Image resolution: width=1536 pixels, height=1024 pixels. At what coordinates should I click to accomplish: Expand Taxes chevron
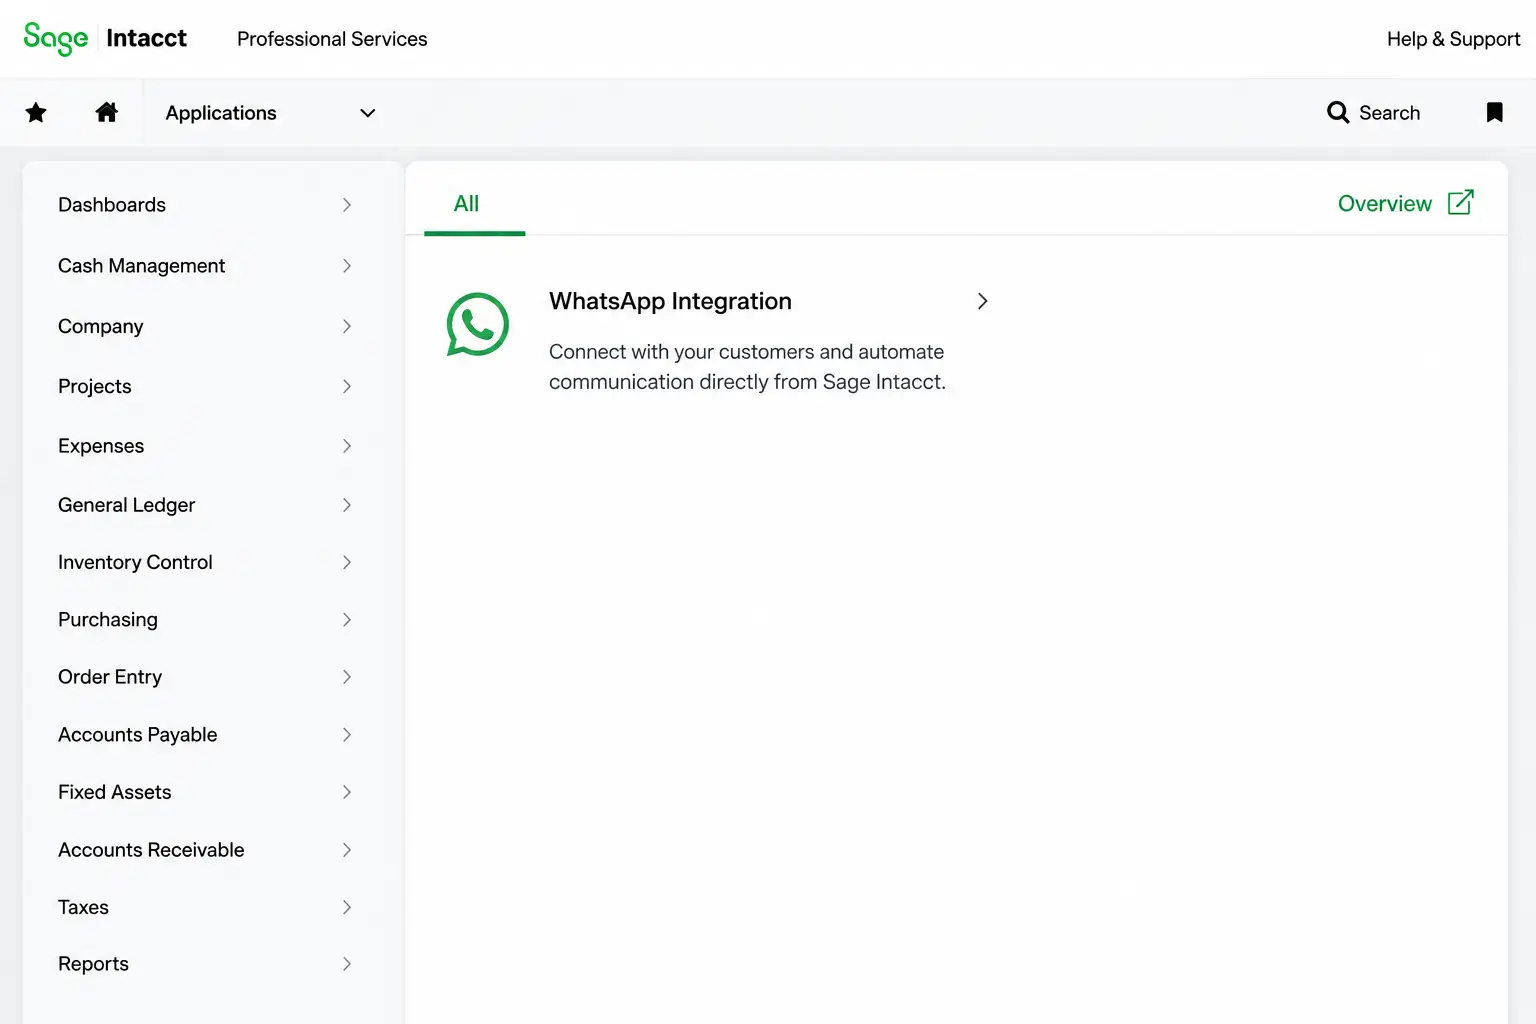tap(347, 907)
